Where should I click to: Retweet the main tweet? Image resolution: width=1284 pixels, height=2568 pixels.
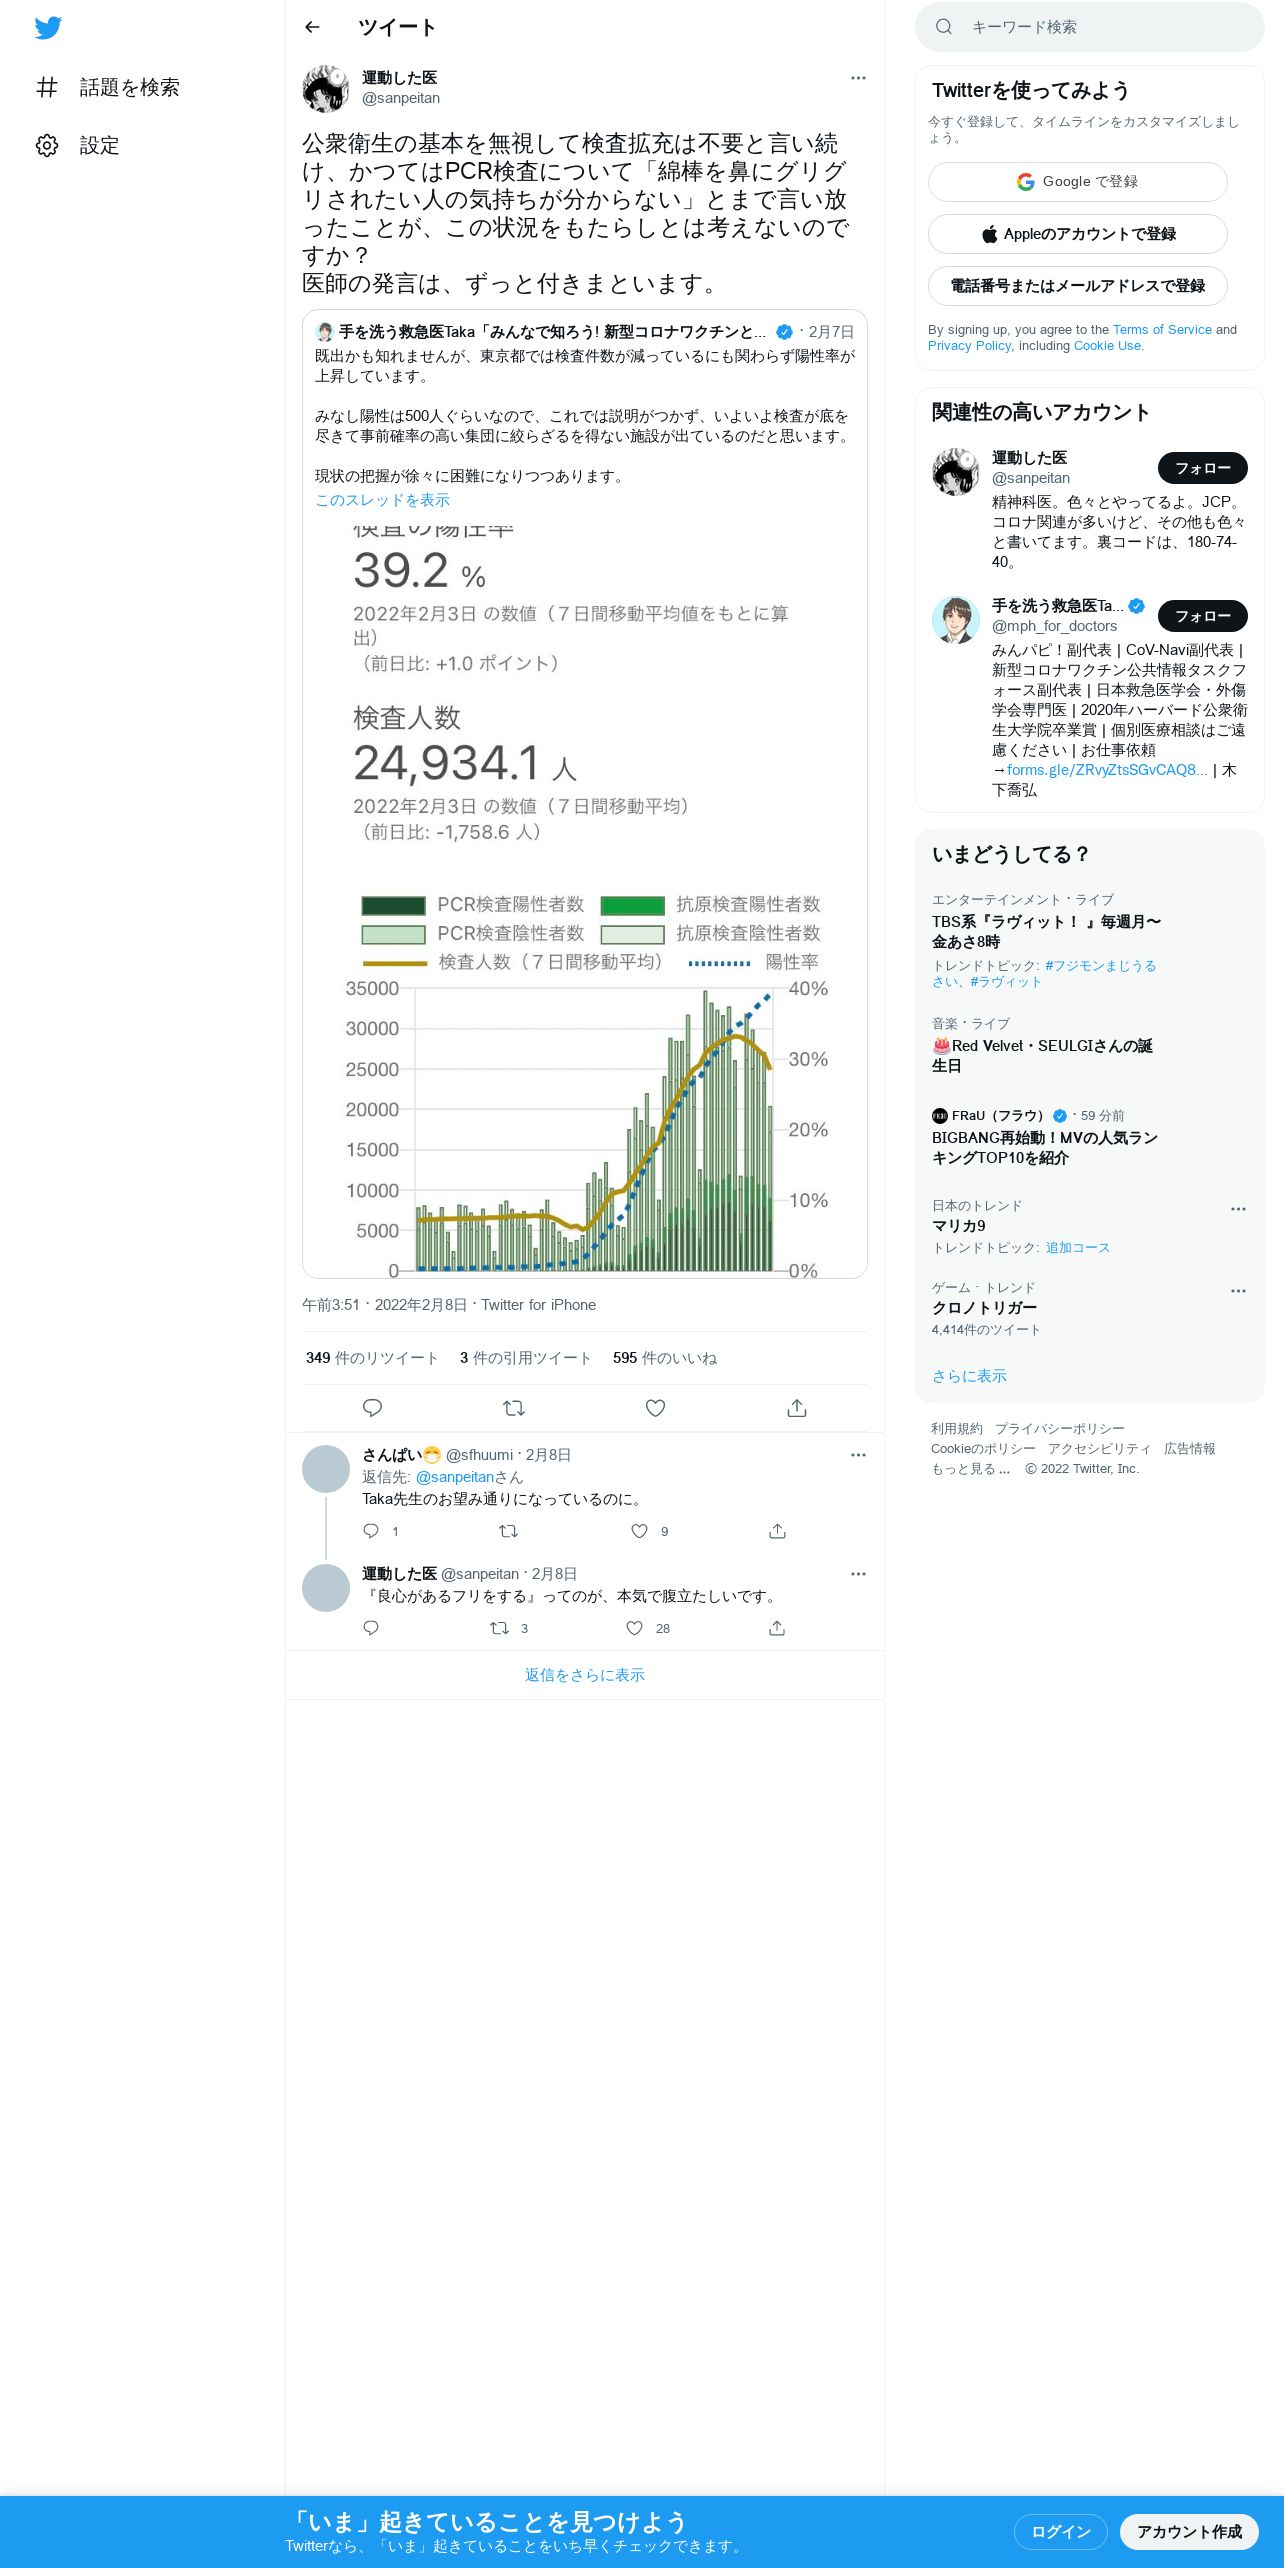(514, 1408)
